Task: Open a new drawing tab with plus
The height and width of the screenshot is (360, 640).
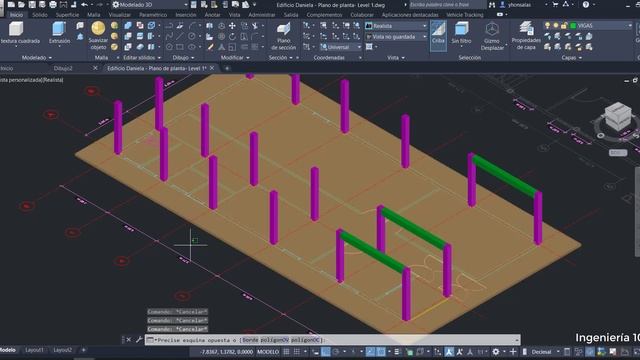Action: 227,68
